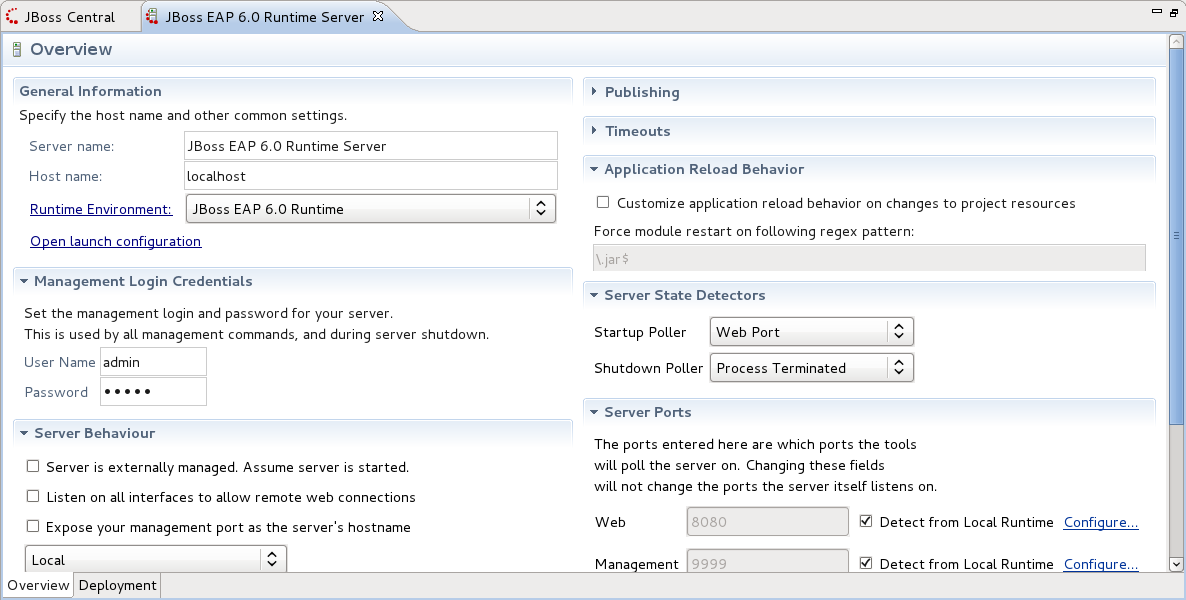The height and width of the screenshot is (600, 1186).
Task: Click the scrollbar down arrow
Action: point(1176,564)
